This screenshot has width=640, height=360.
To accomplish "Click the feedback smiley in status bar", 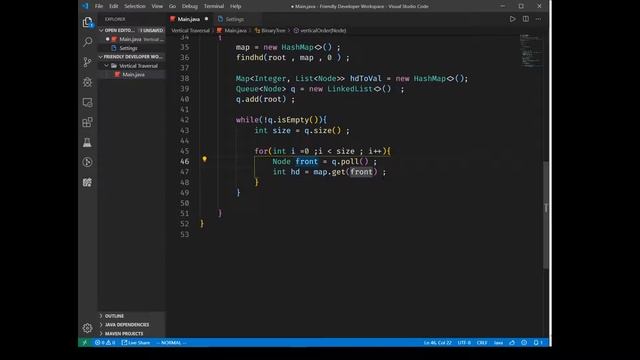I will click(x=524, y=342).
